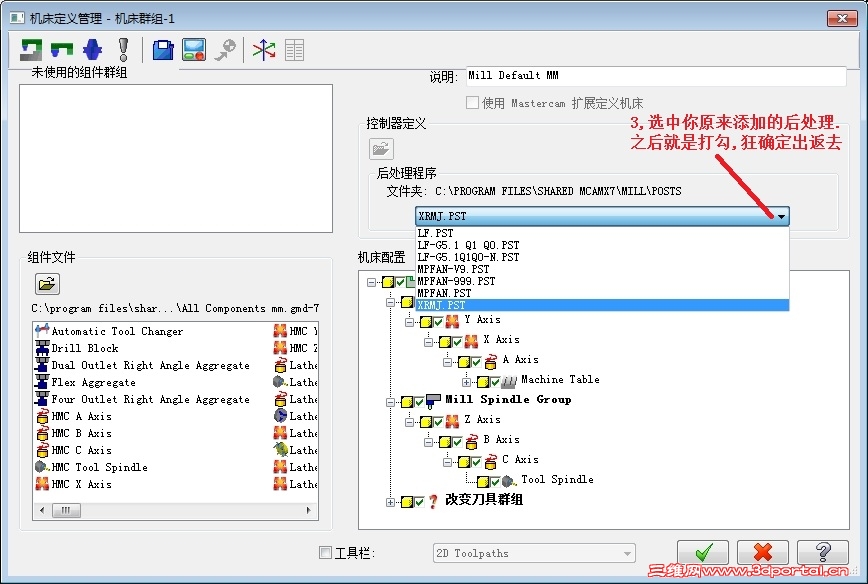Select HMC B Axis in component list
The height and width of the screenshot is (584, 868).
tap(81, 433)
